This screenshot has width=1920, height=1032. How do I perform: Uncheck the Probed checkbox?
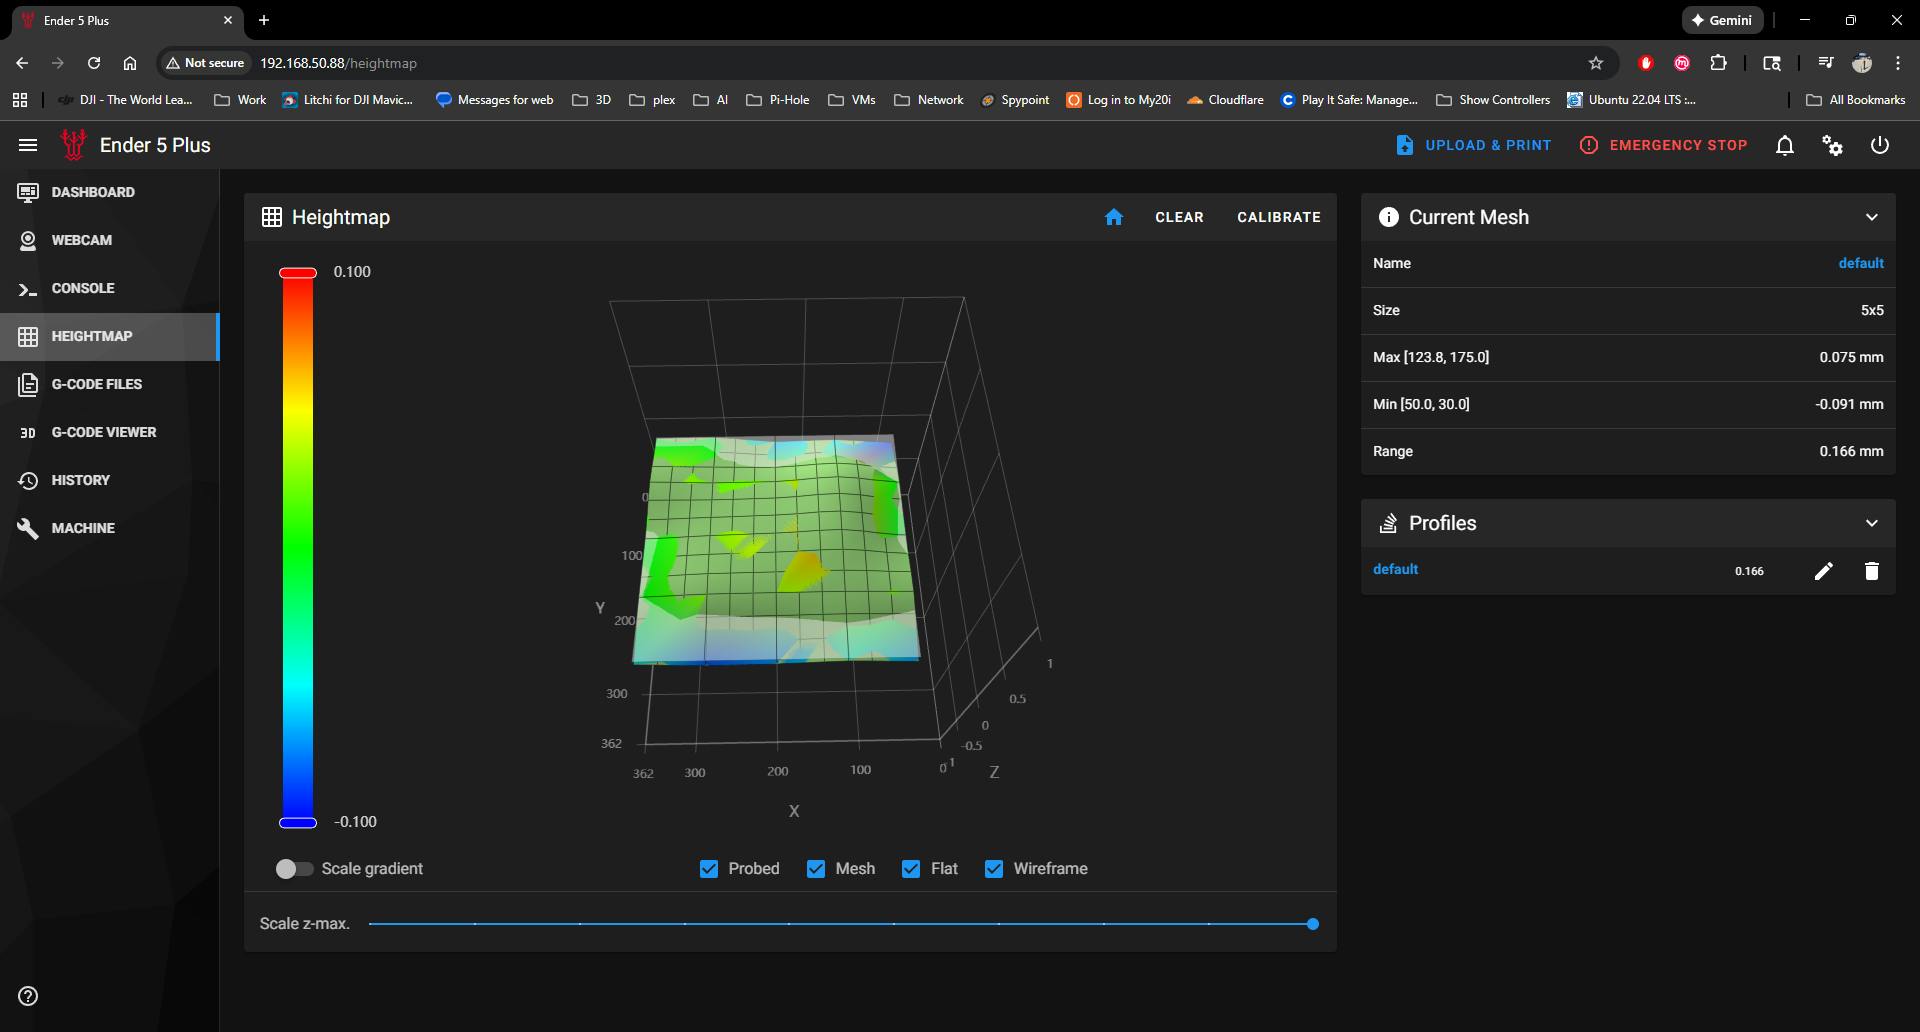tap(709, 869)
